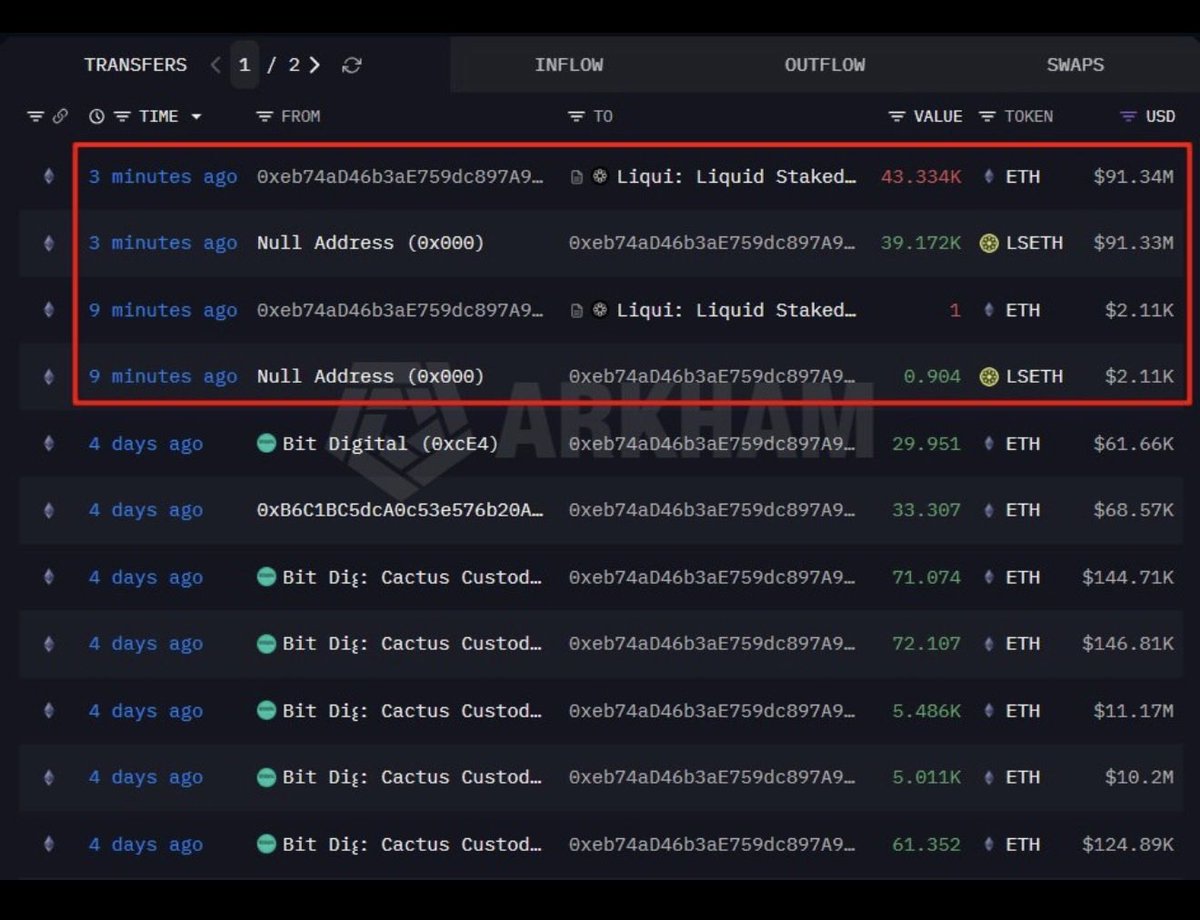
Task: Open Liqui: Liquid Staked in 43.334K row
Action: click(x=736, y=177)
